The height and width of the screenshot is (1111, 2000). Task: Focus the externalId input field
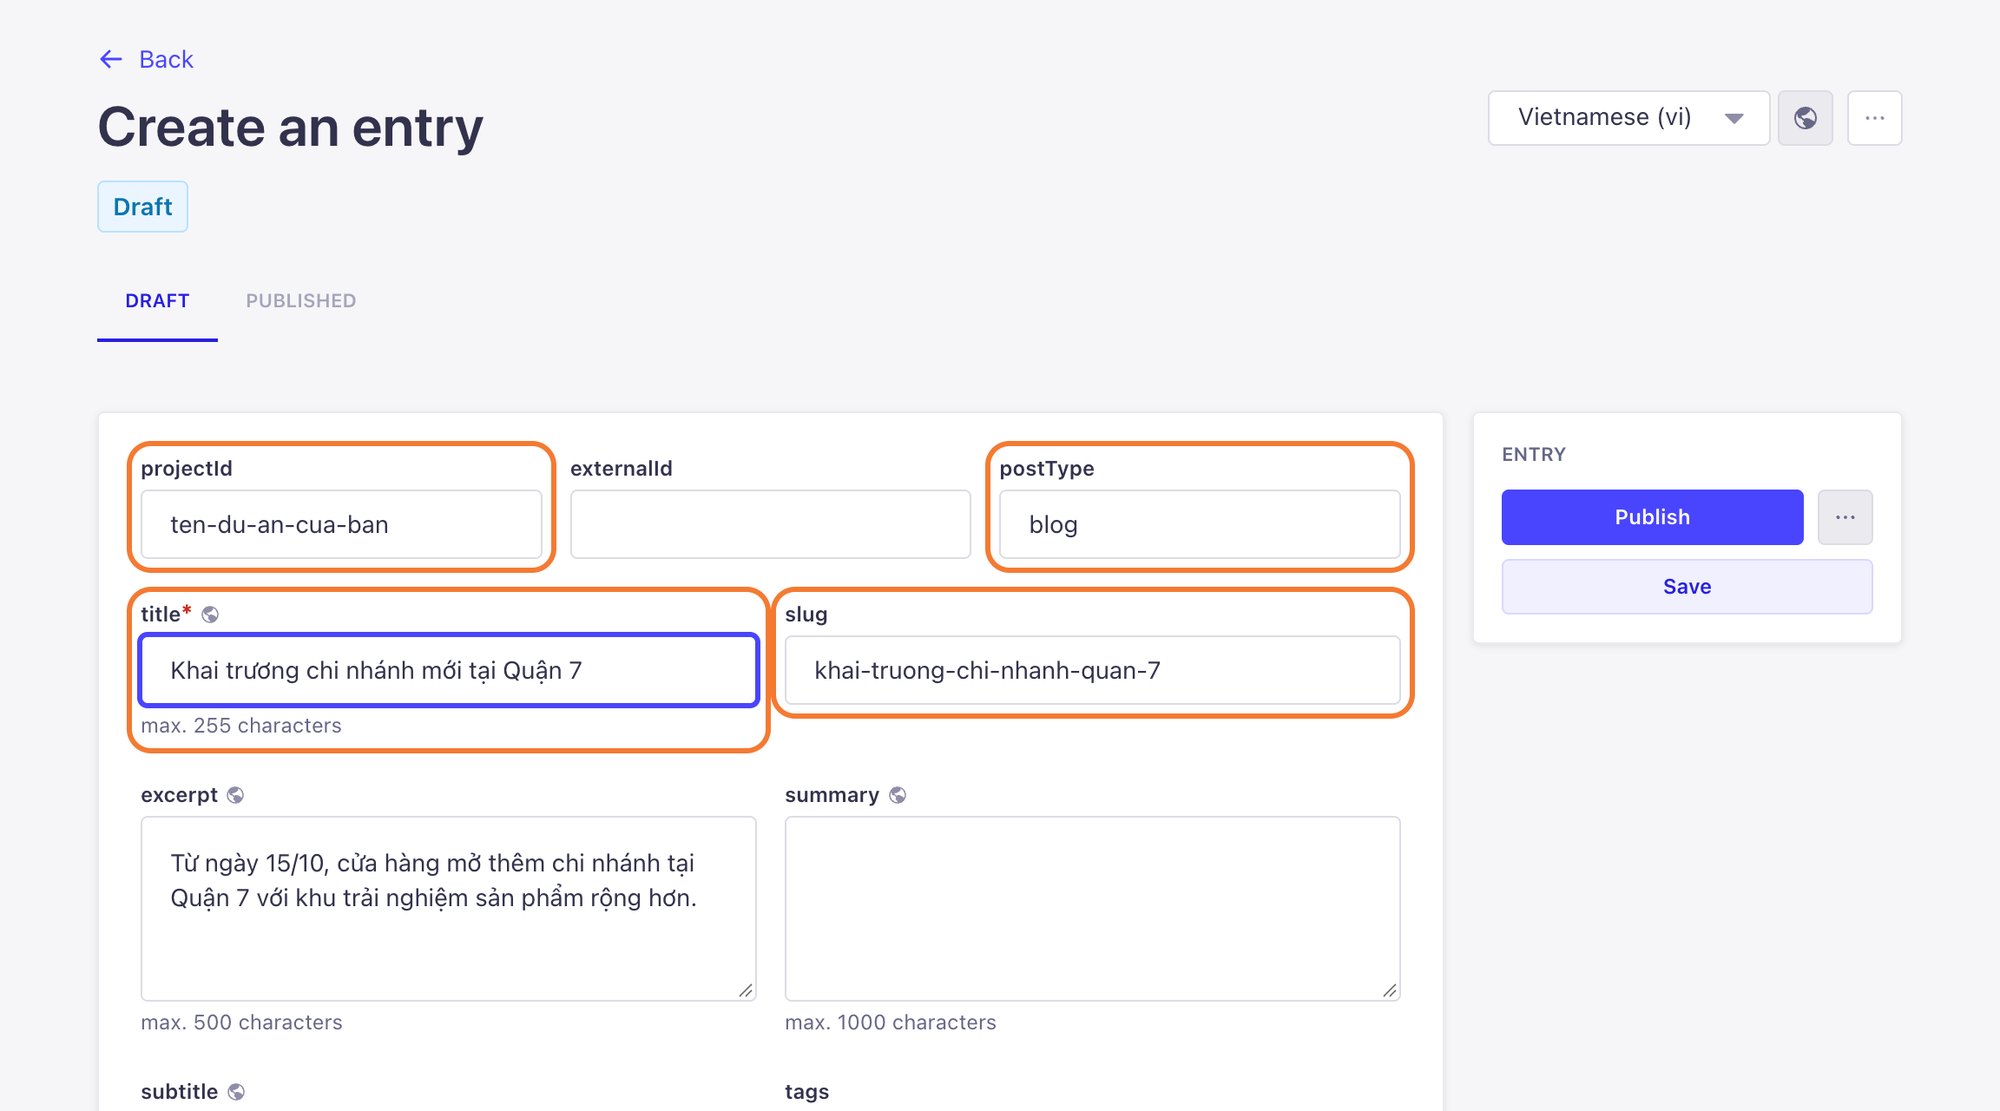coord(770,524)
